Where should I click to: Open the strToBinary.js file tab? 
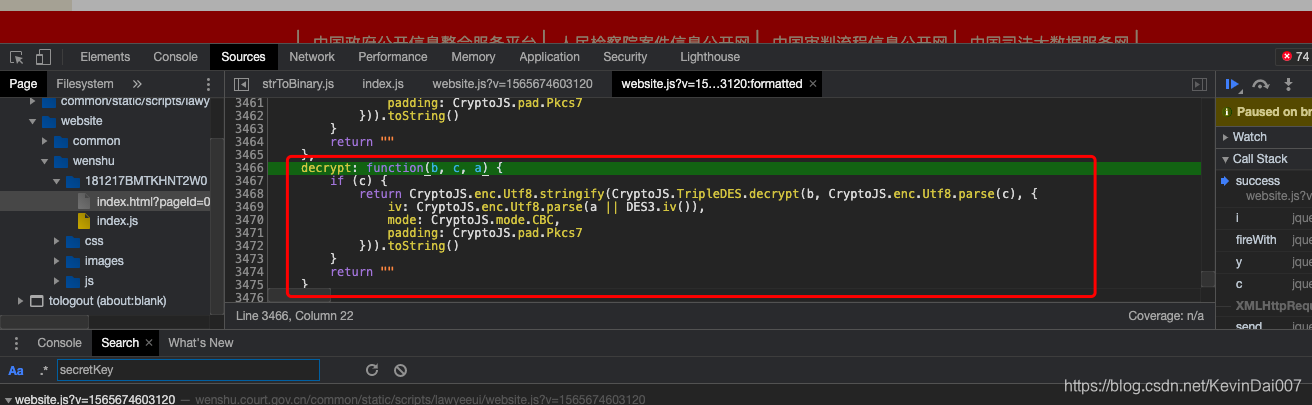point(298,84)
